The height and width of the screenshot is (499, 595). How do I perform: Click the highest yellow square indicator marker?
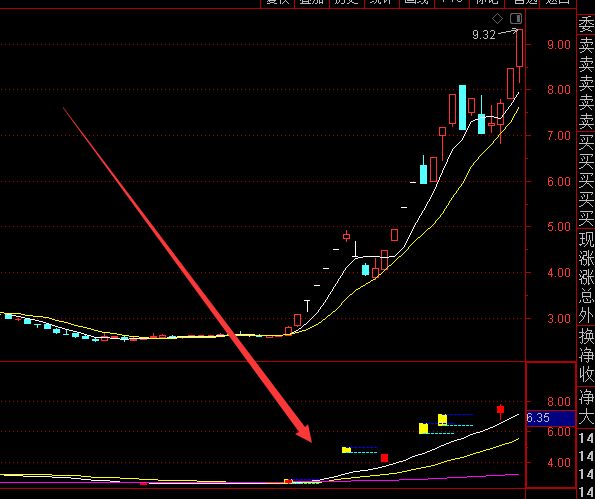coord(442,420)
